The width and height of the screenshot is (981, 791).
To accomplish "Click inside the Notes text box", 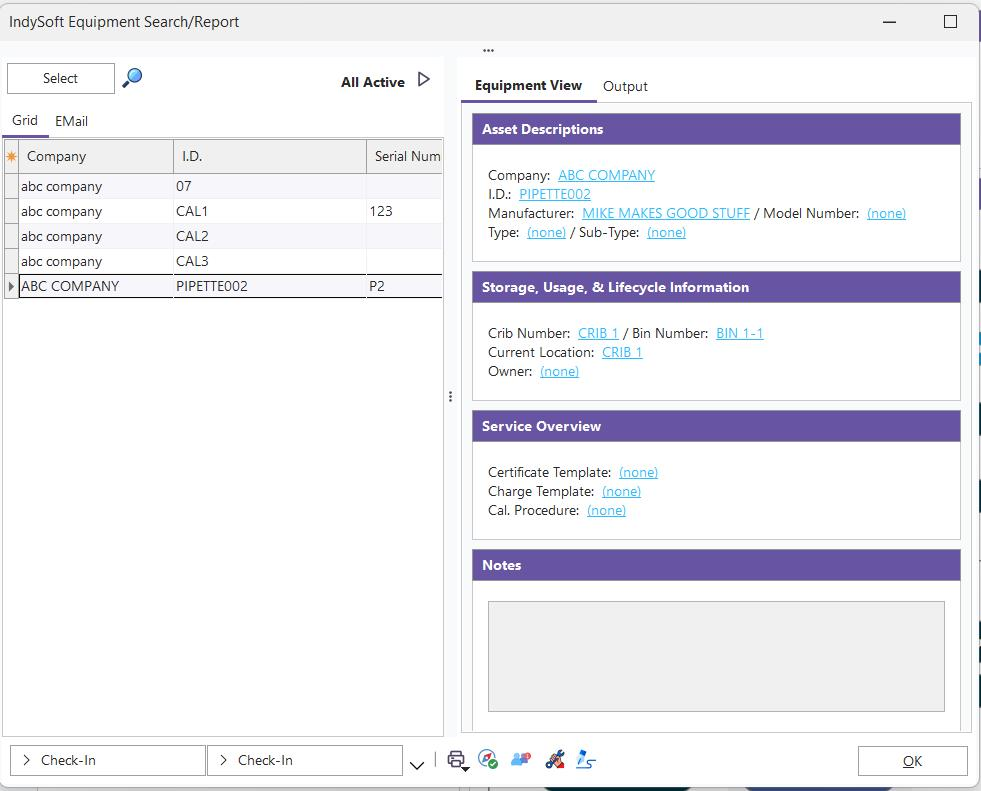I will pos(715,656).
